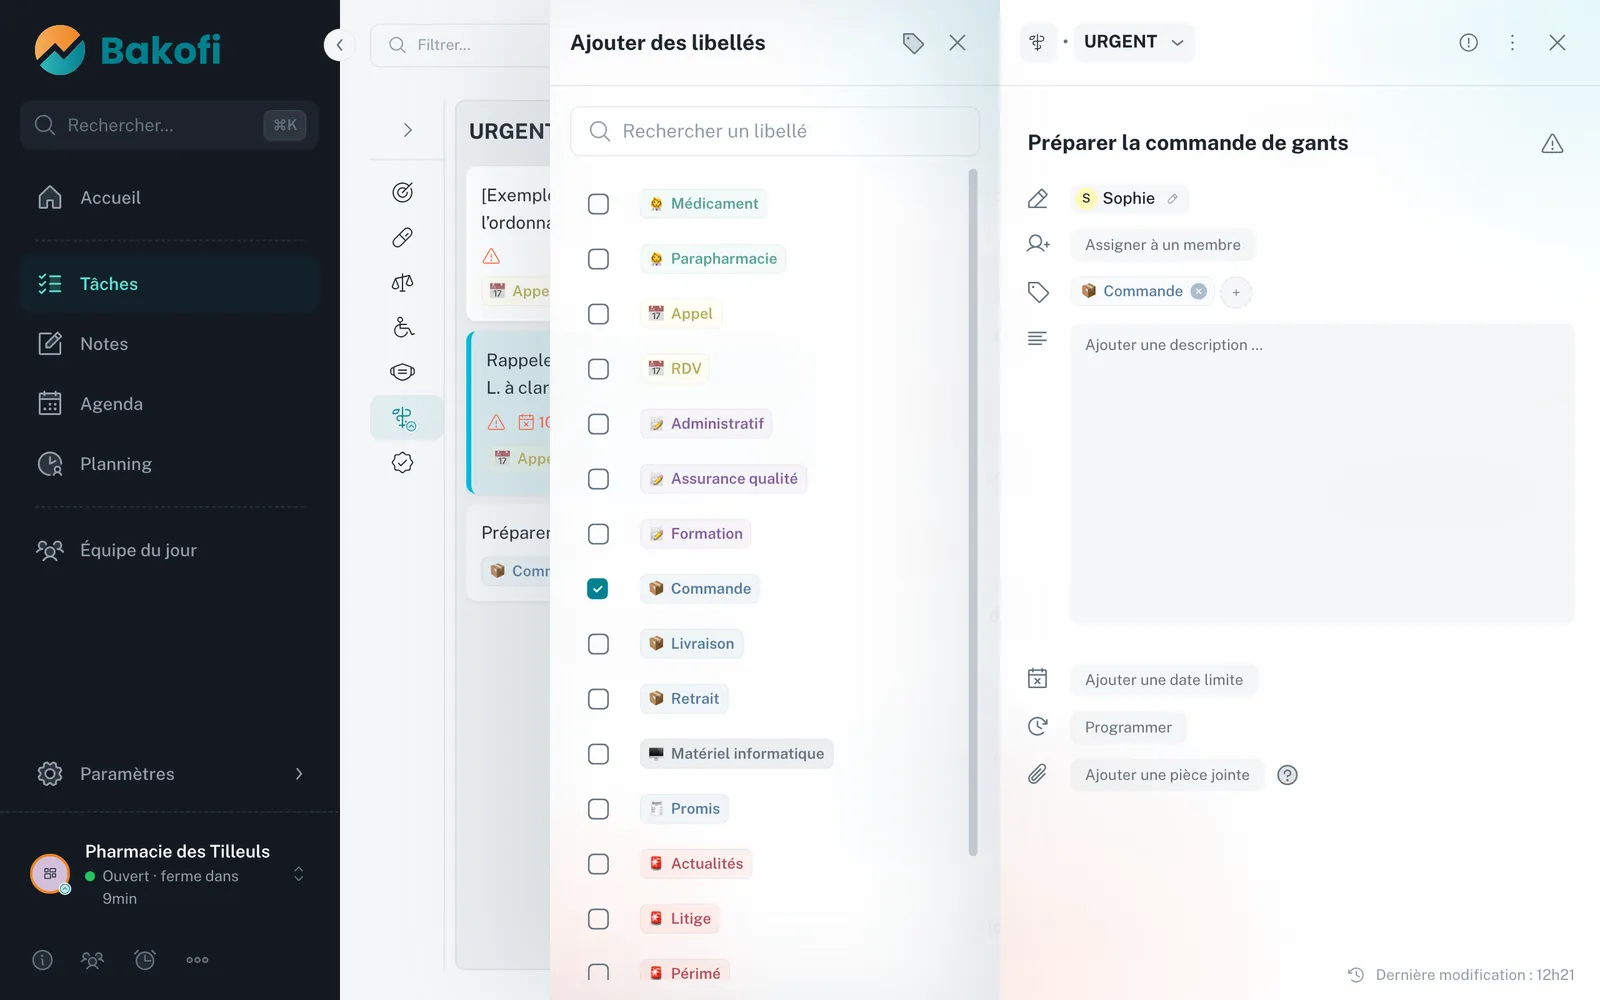
Task: Select the pill/medication category icon
Action: (403, 237)
